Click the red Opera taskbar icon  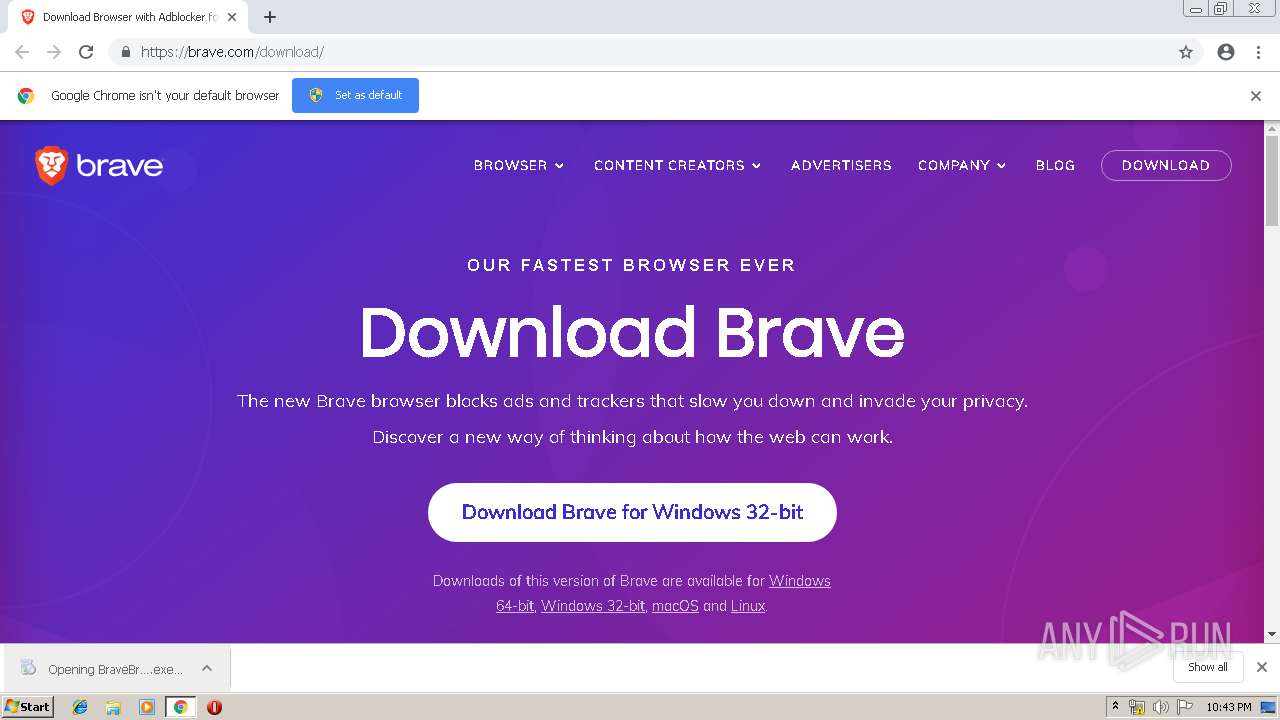[214, 707]
